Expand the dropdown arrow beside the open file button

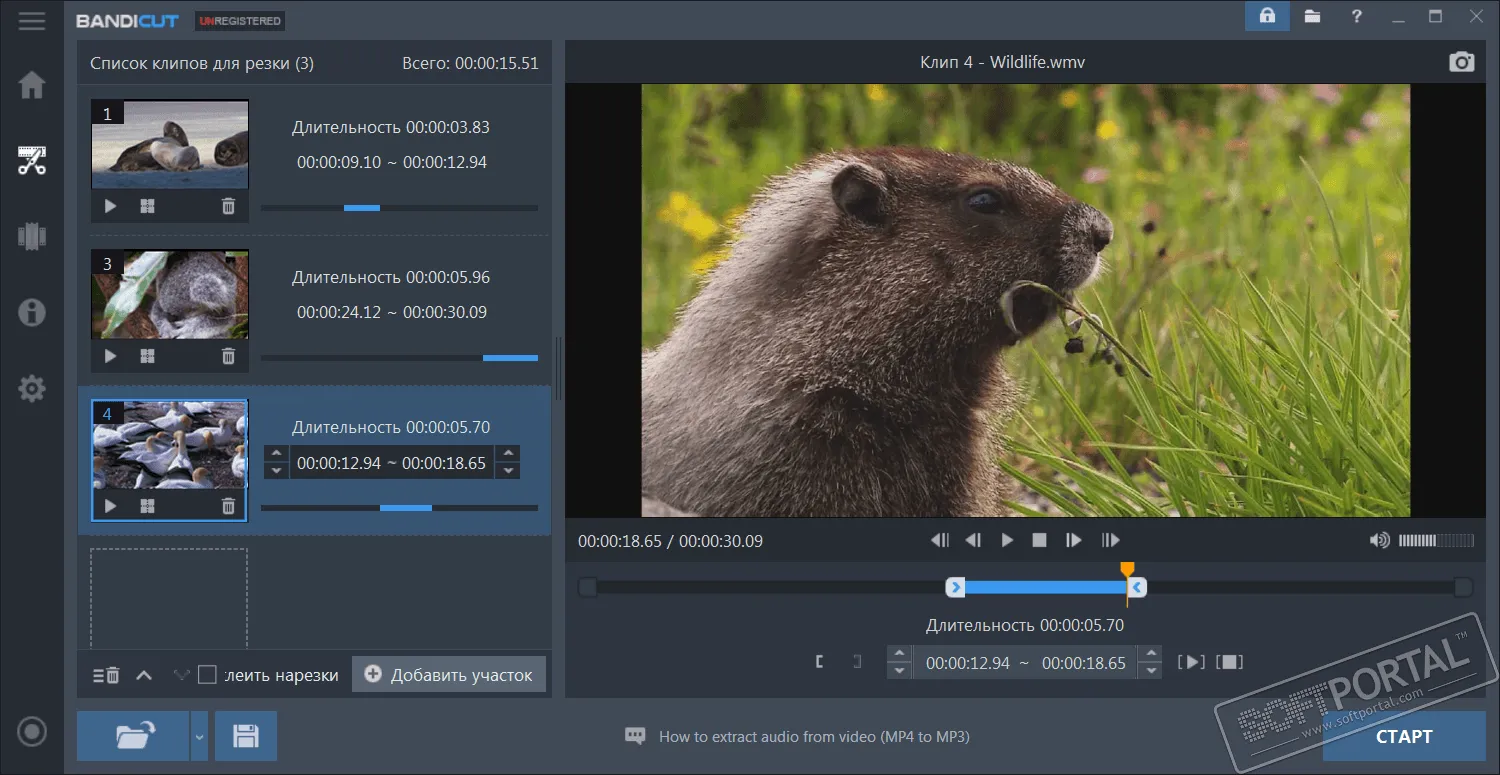199,737
